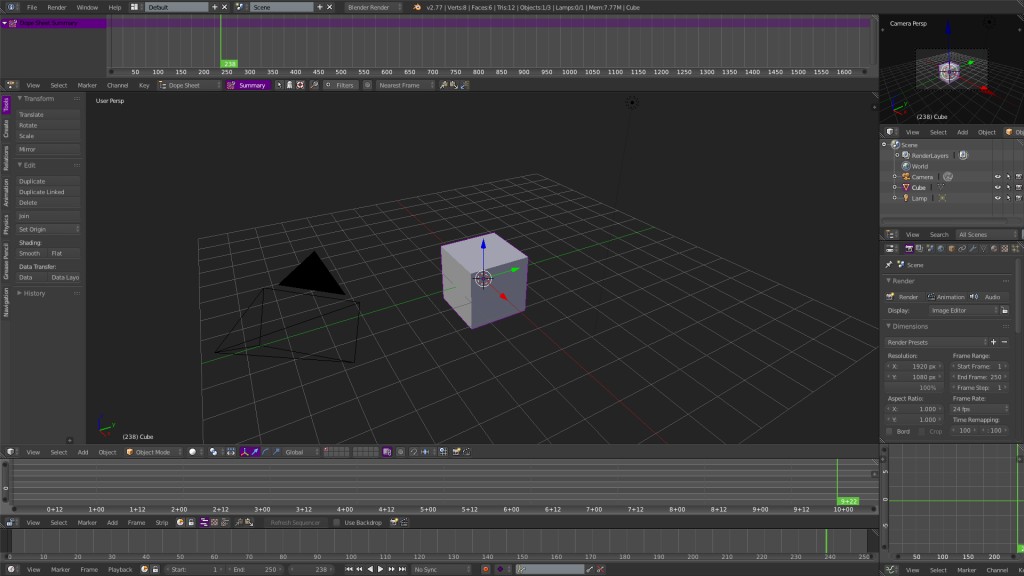Viewport: 1024px width, 576px height.
Task: Click the Translate button in the tool shelf
Action: pyautogui.click(x=30, y=114)
